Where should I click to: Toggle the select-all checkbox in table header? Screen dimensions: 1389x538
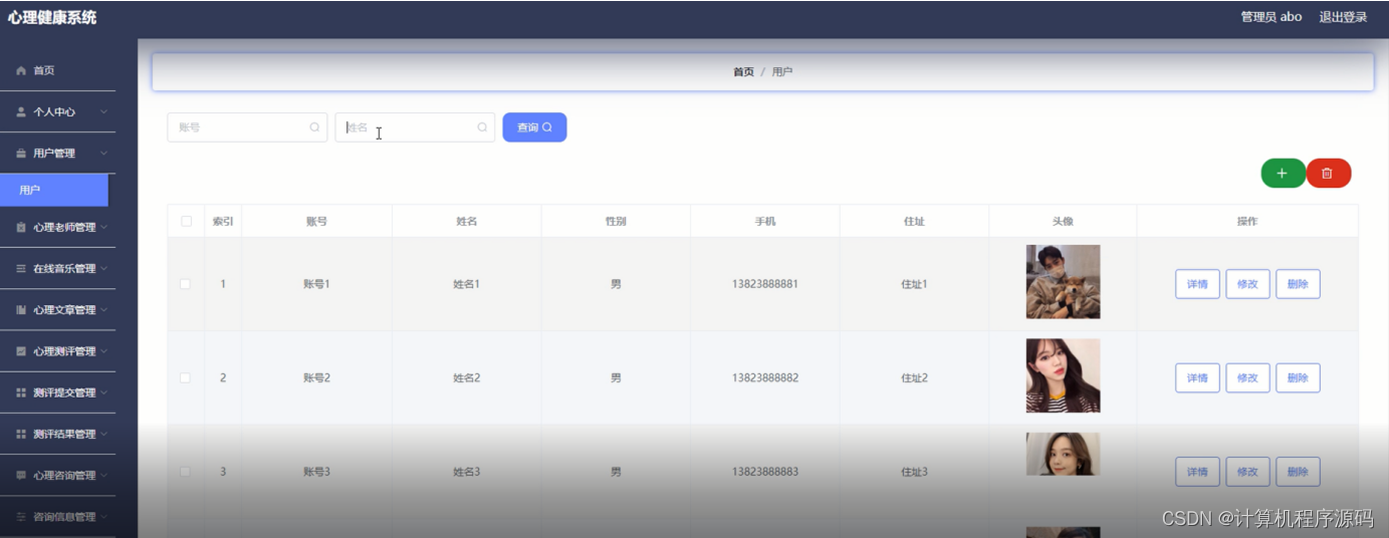click(x=186, y=221)
